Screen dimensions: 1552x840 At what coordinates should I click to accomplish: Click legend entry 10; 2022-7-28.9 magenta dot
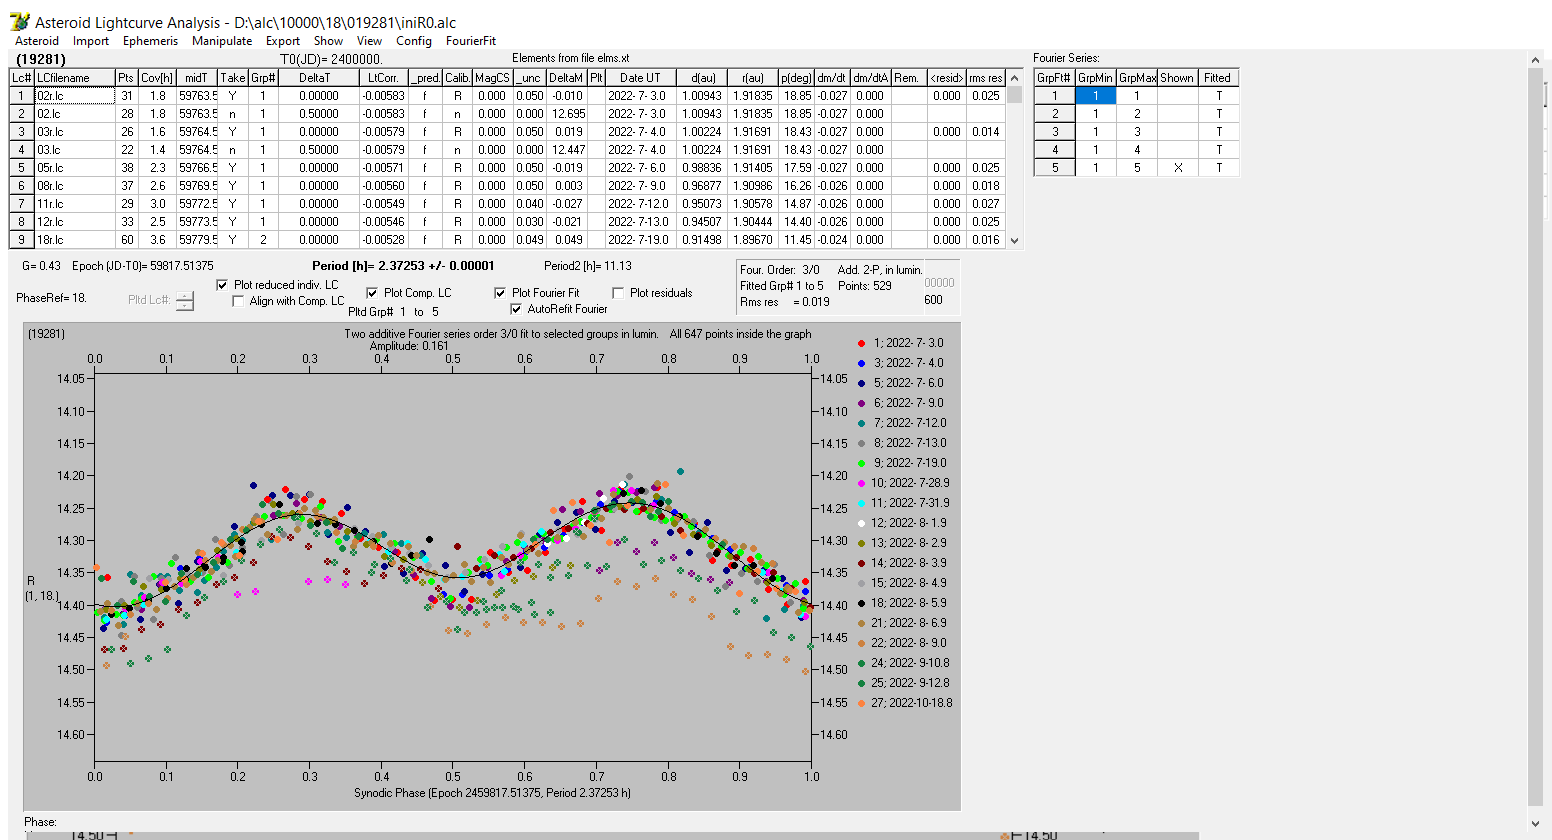point(861,483)
